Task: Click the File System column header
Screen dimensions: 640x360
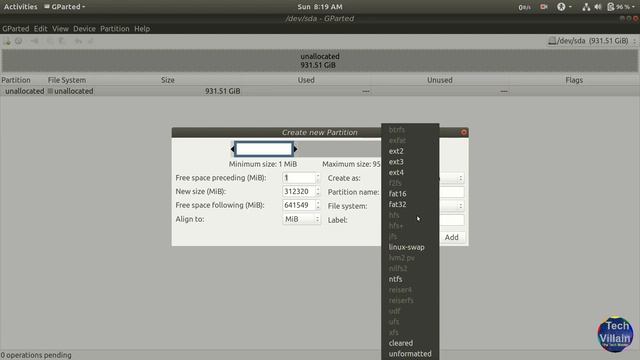Action: point(67,80)
